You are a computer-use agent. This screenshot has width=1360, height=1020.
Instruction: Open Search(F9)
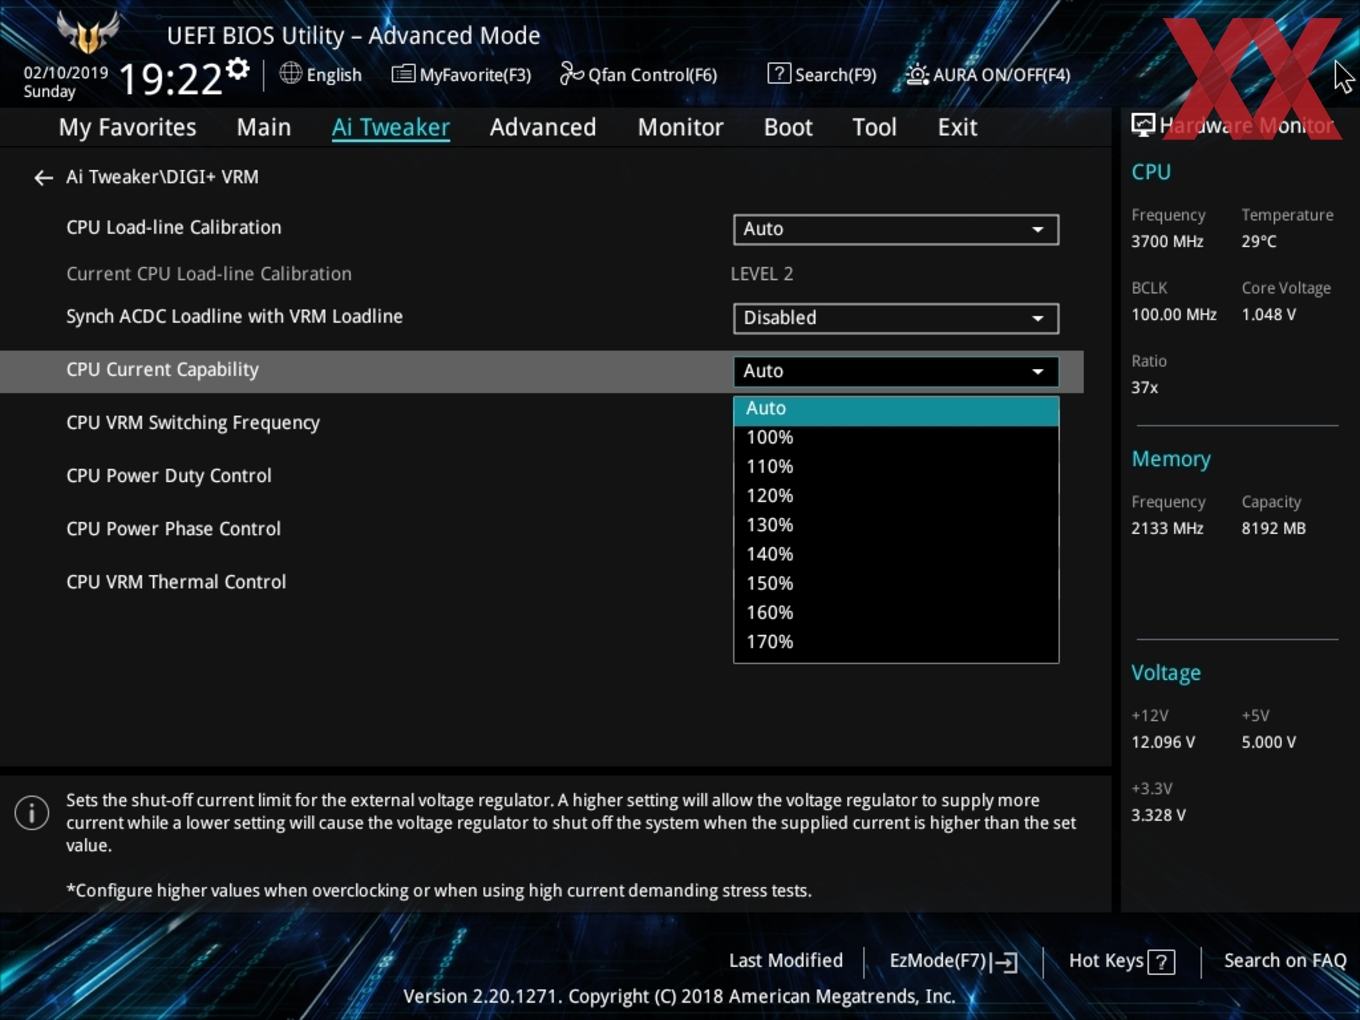822,75
